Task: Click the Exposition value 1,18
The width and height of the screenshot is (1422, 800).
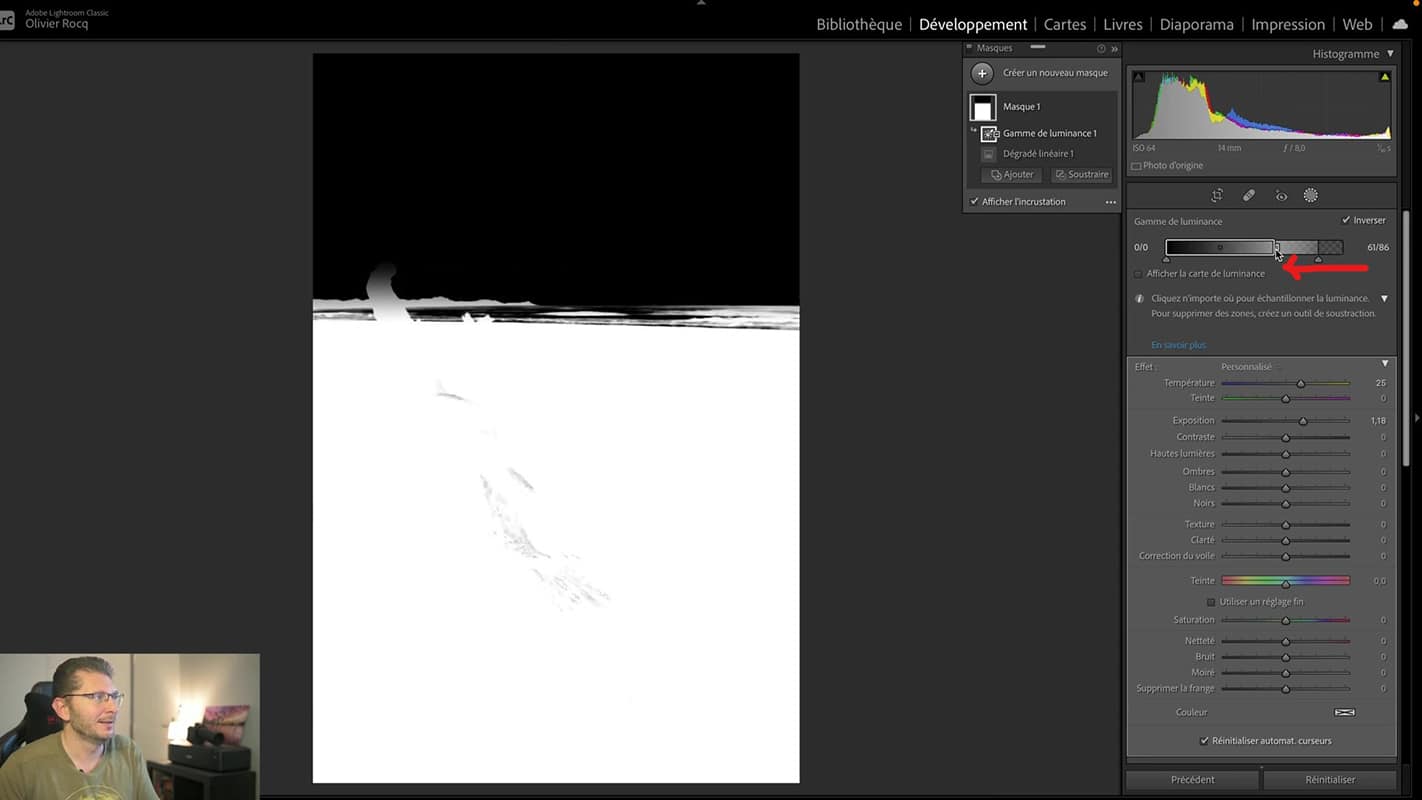Action: tap(1378, 421)
